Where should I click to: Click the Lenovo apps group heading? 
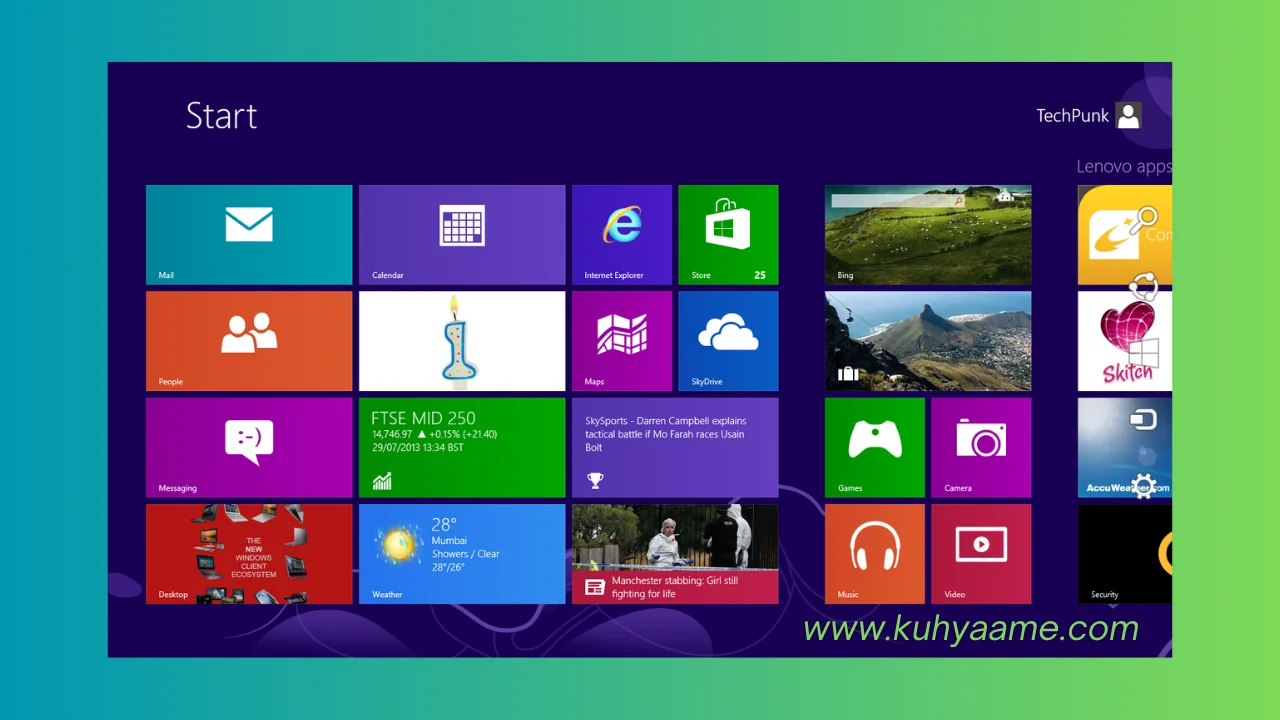[x=1124, y=167]
